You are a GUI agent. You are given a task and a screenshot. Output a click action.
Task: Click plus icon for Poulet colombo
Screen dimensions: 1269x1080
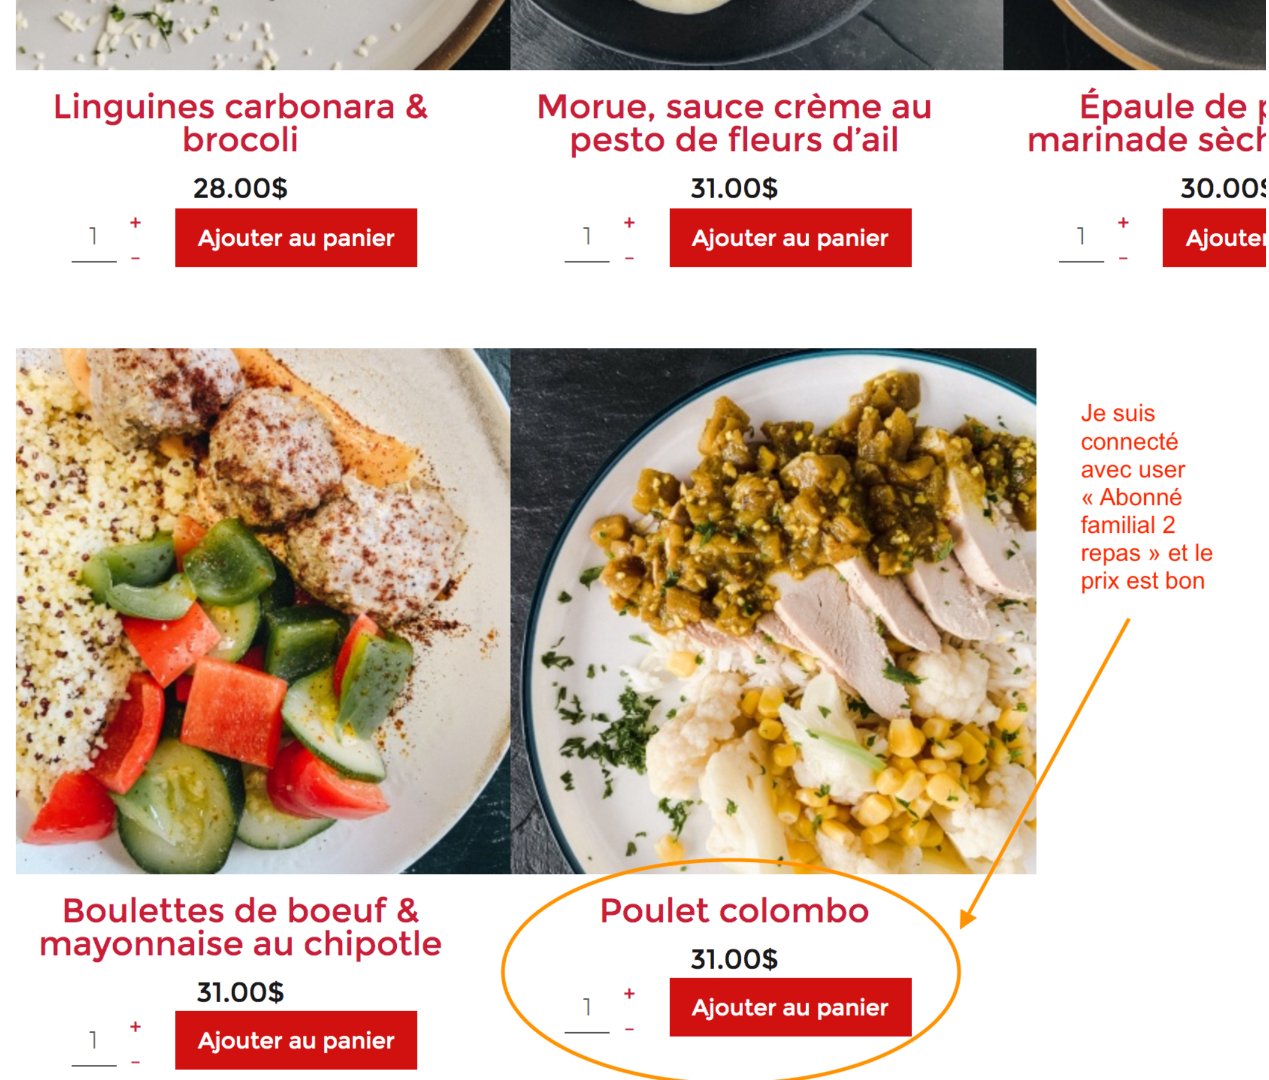point(629,993)
